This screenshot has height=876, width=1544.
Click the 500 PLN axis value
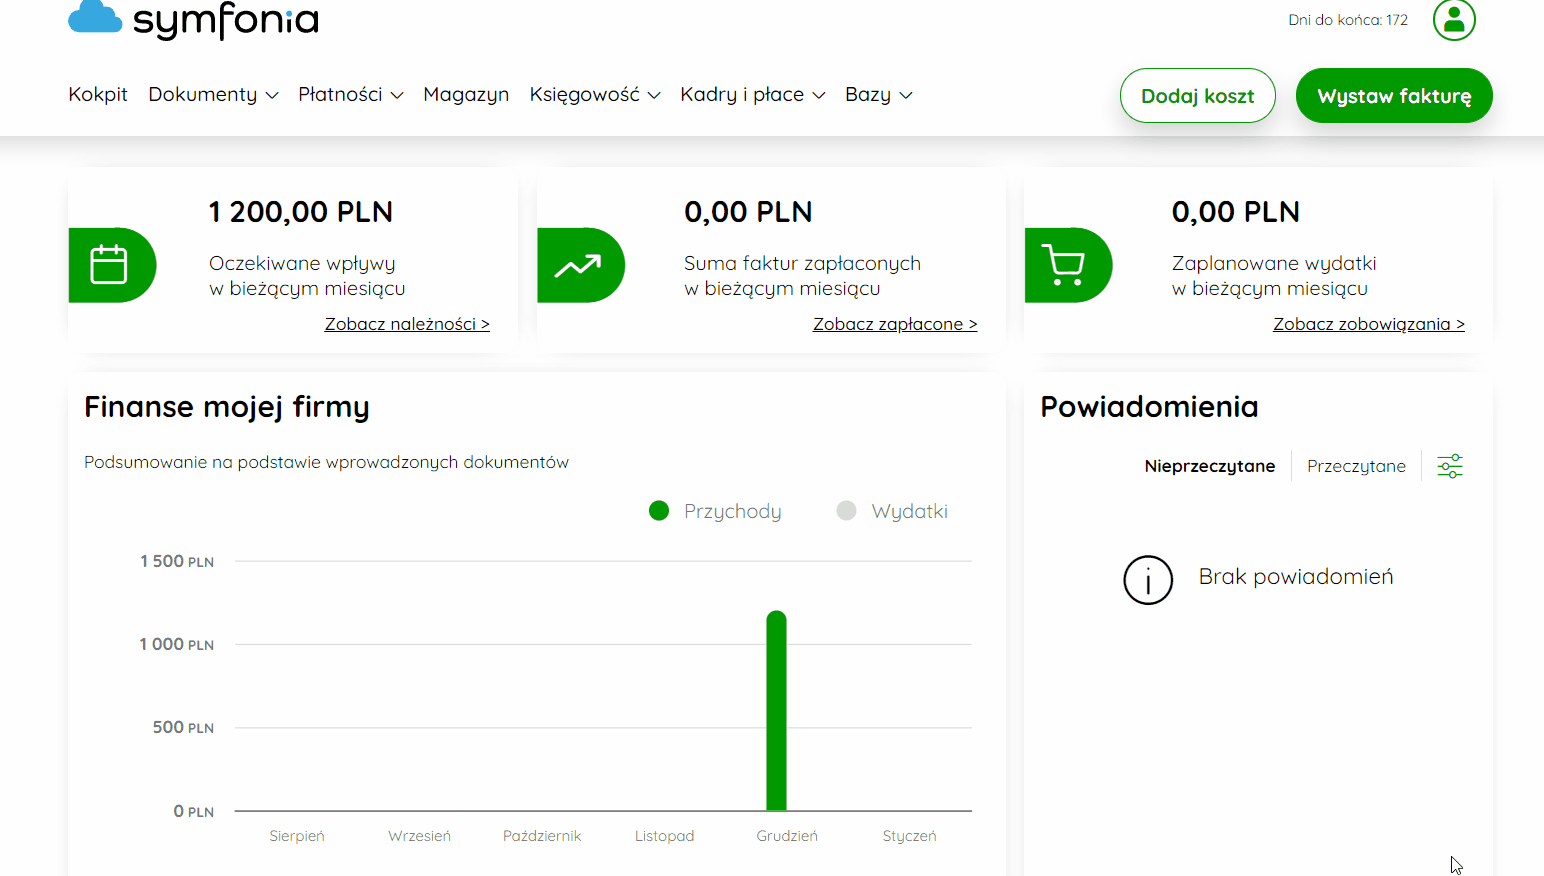(x=183, y=727)
